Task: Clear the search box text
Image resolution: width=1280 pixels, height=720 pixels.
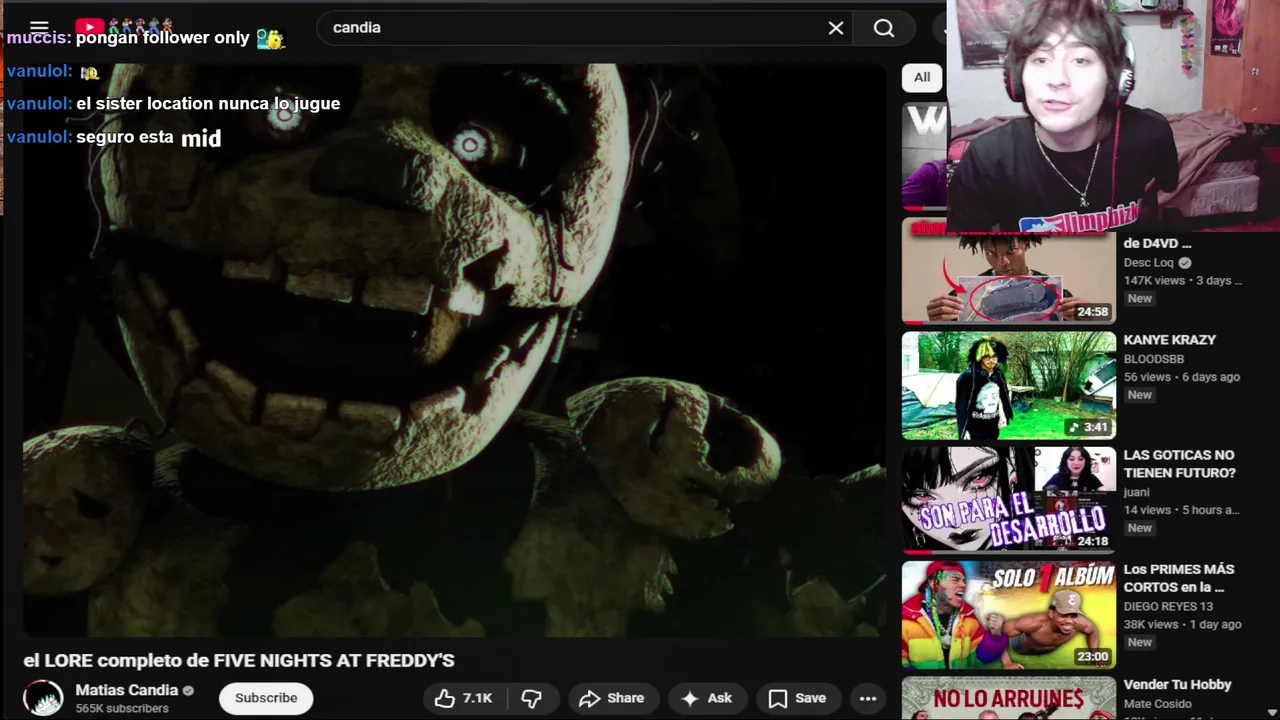Action: pyautogui.click(x=836, y=28)
